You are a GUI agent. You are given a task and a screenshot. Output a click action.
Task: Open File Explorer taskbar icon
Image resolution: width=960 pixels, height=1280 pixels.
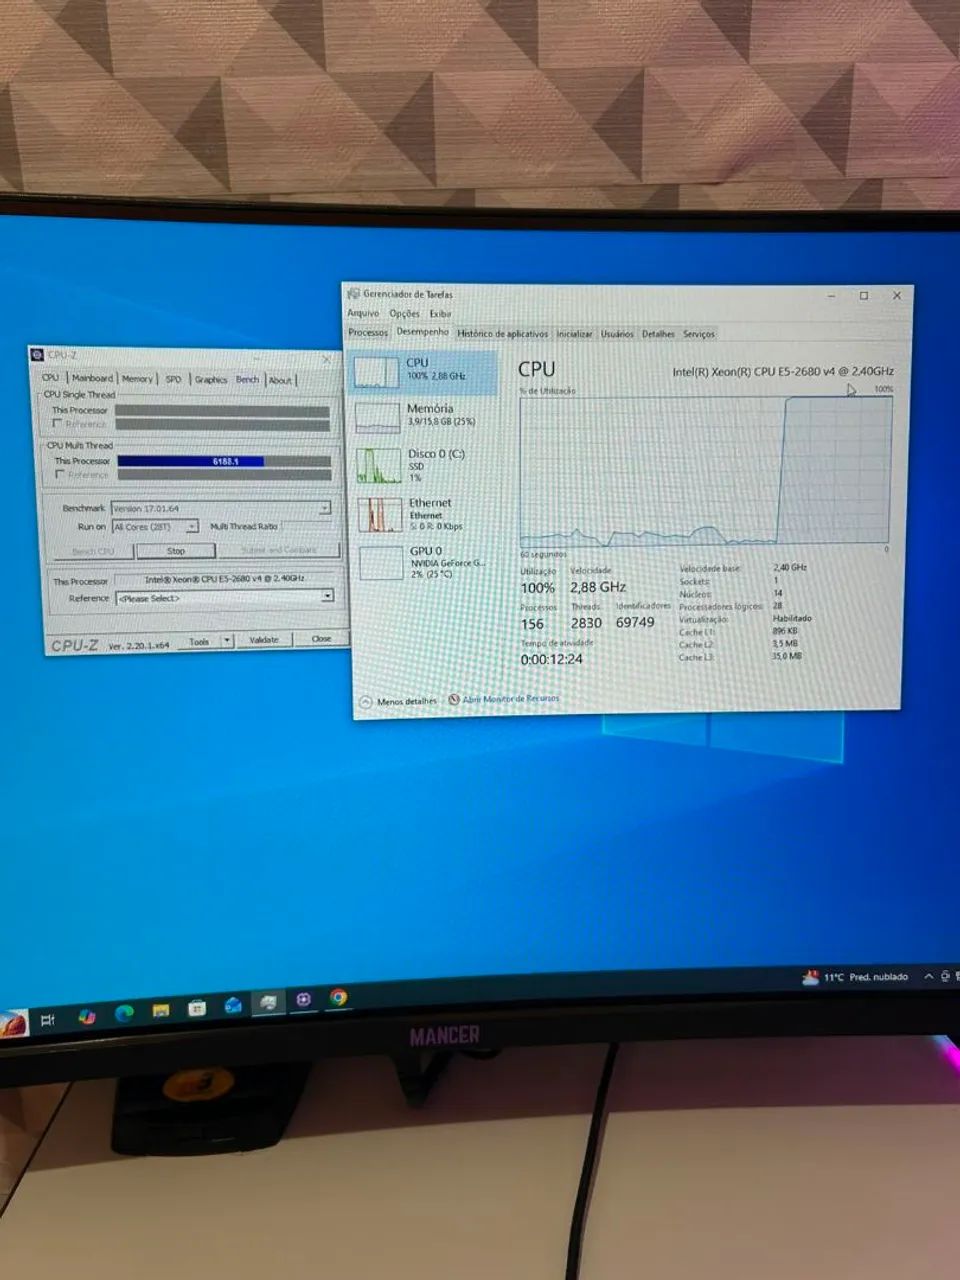point(161,1010)
